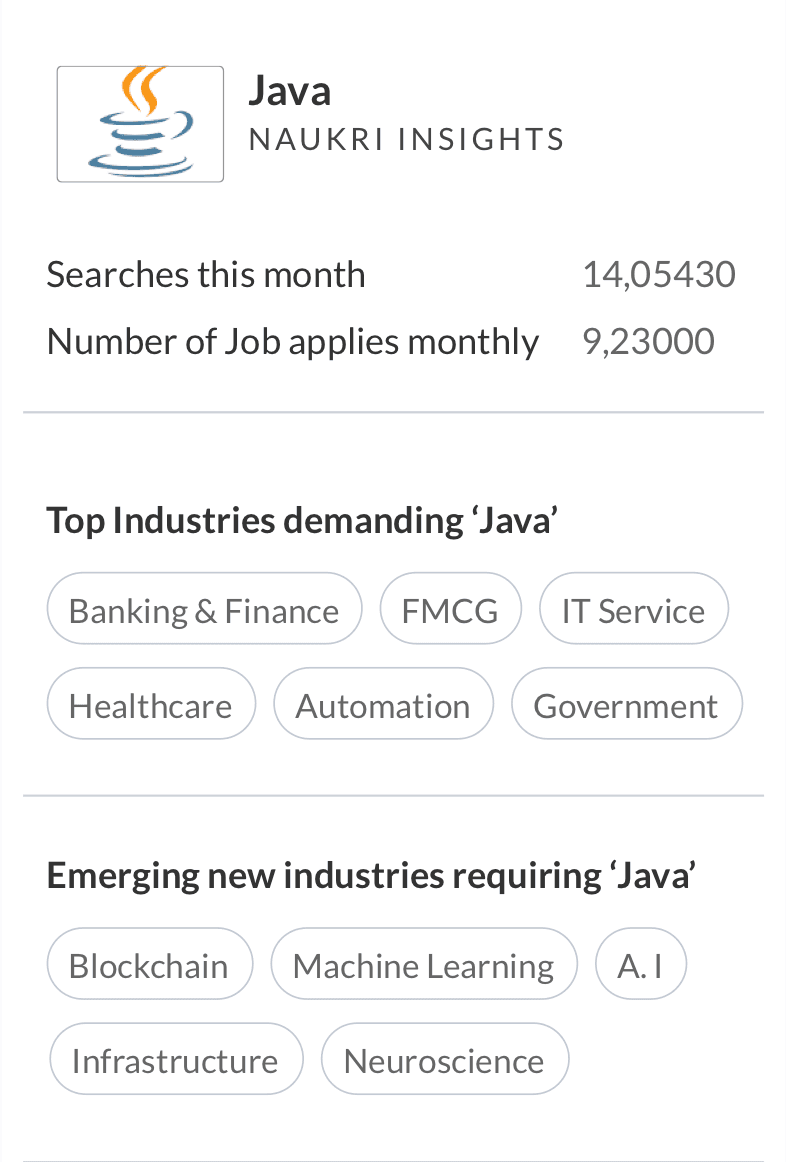Open the Blockchain emerging industry chip
This screenshot has width=786, height=1162.
tap(149, 965)
